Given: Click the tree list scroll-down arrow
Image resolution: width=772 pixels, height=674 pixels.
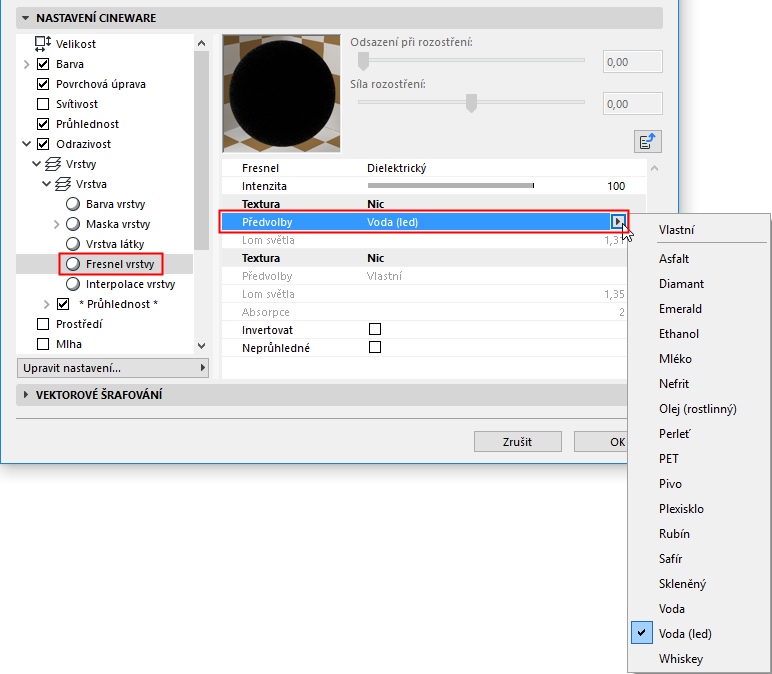Looking at the screenshot, I should coord(201,346).
